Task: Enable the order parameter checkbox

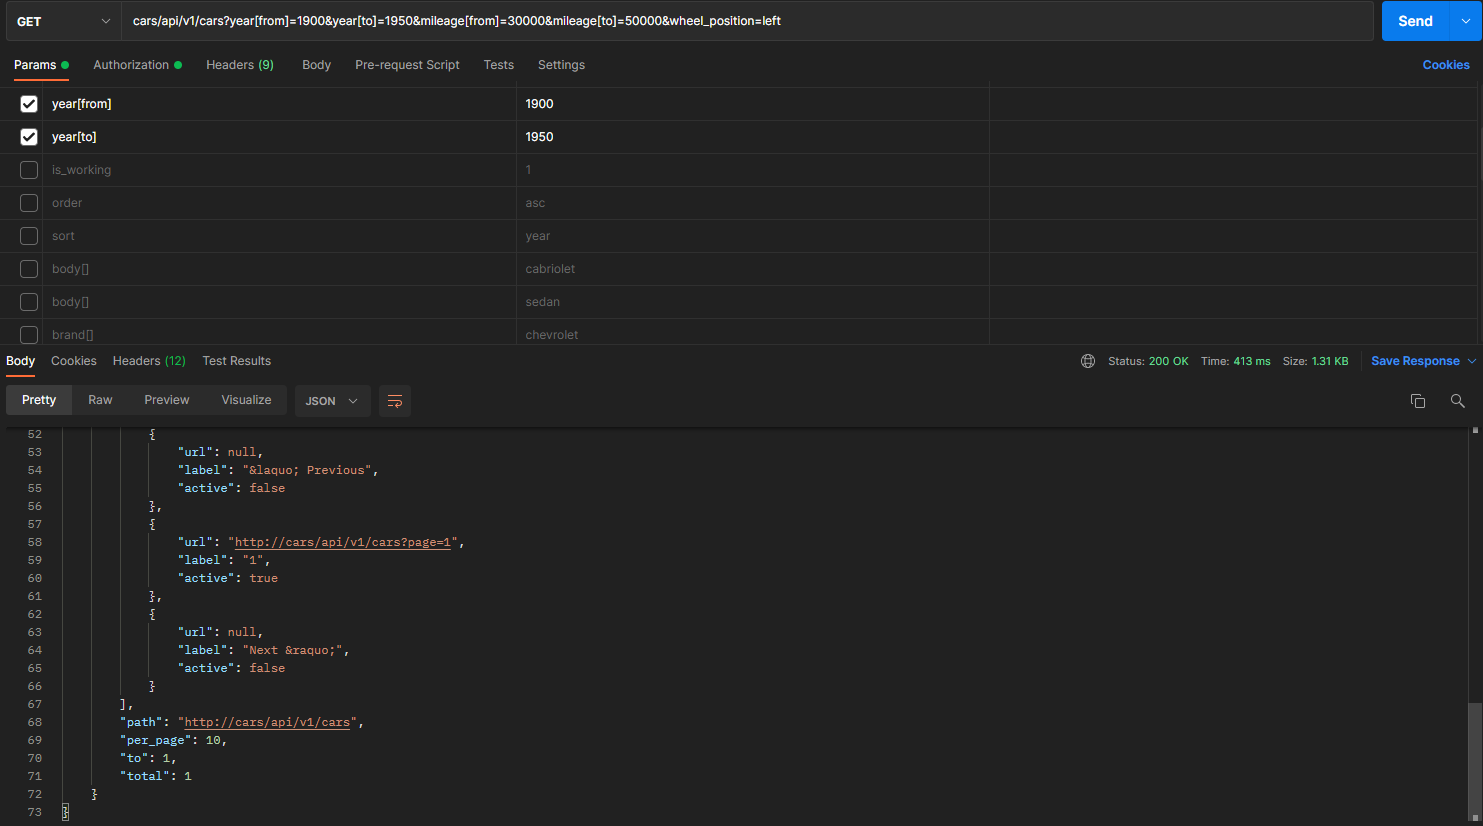Action: pos(29,203)
